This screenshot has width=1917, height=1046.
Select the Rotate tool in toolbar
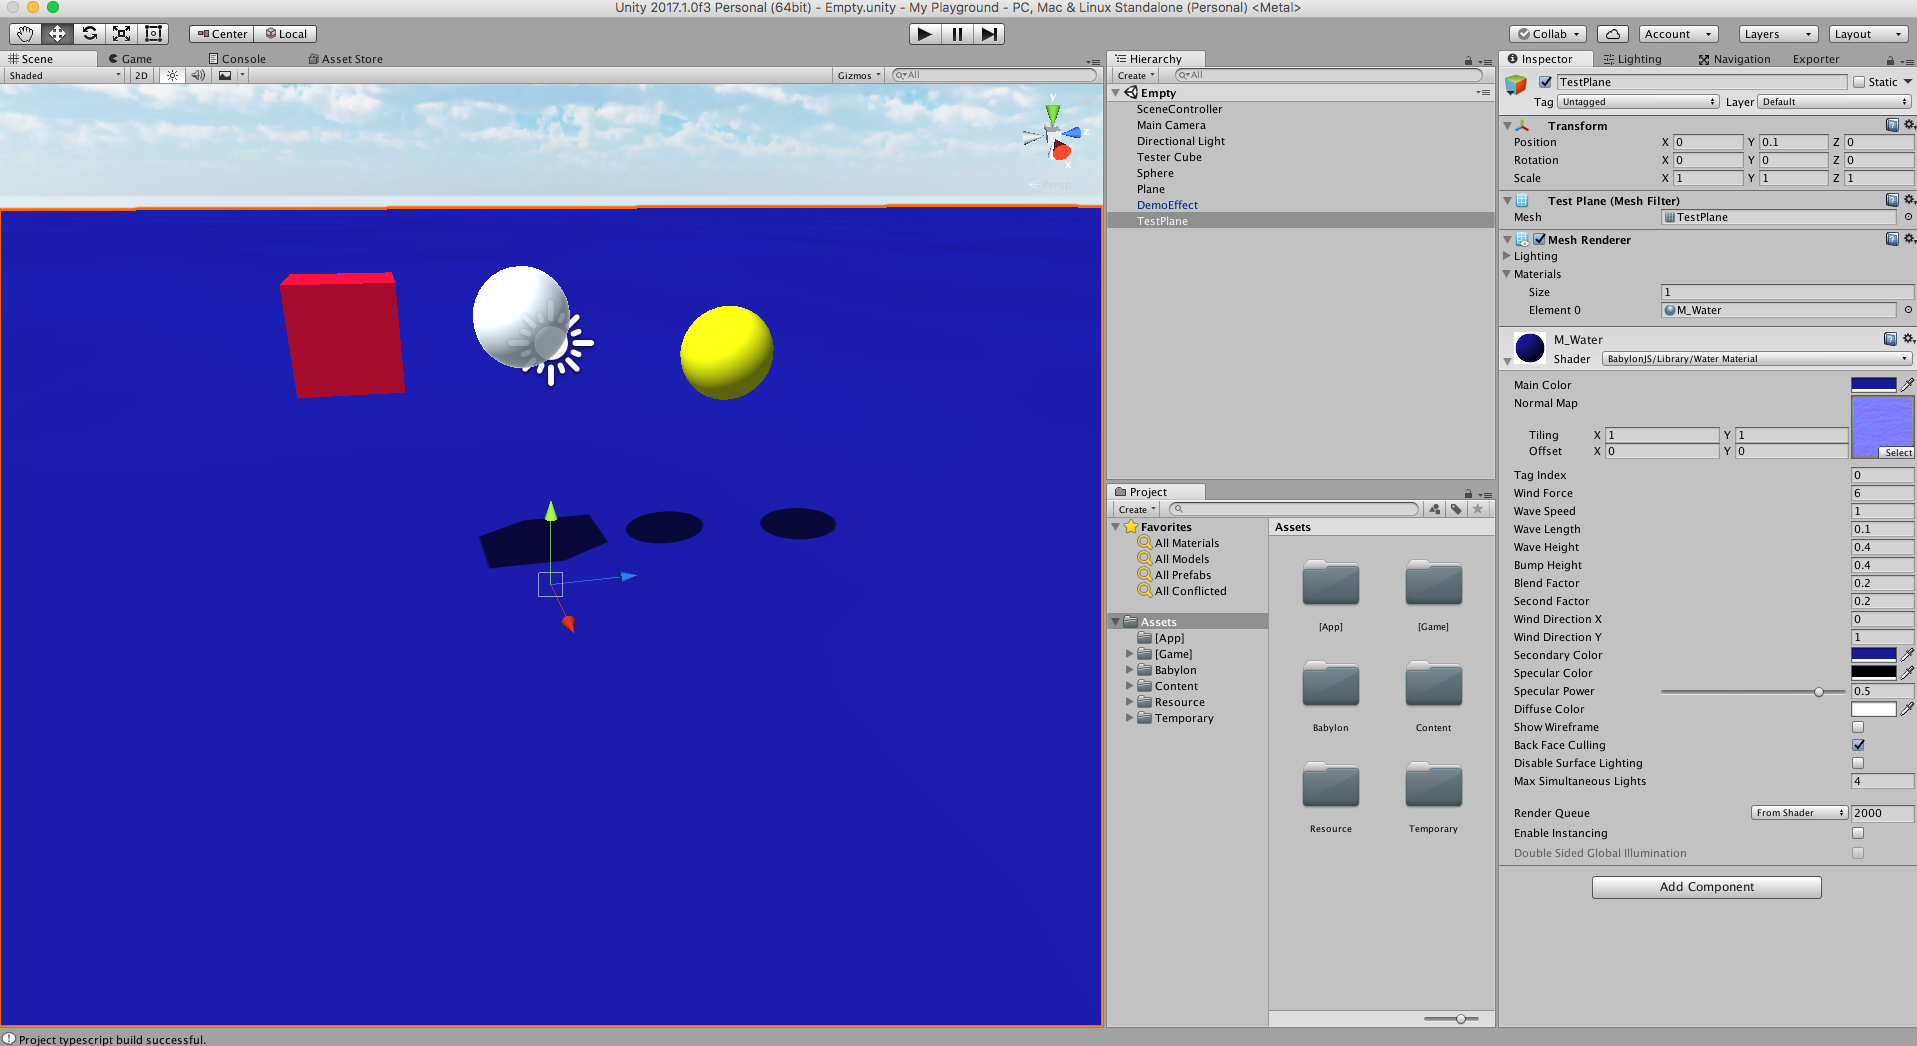89,34
